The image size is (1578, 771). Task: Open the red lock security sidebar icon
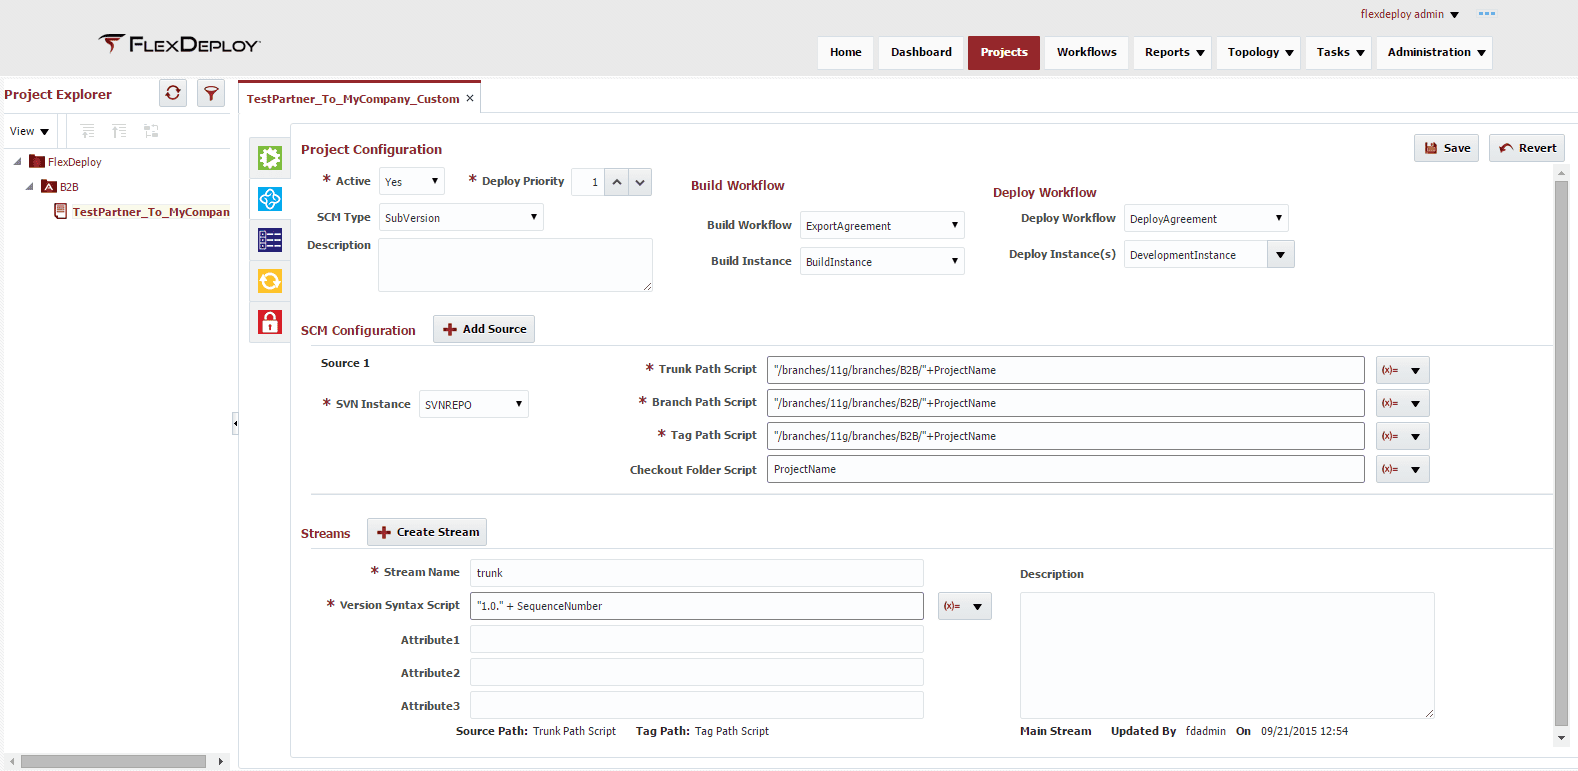(270, 322)
